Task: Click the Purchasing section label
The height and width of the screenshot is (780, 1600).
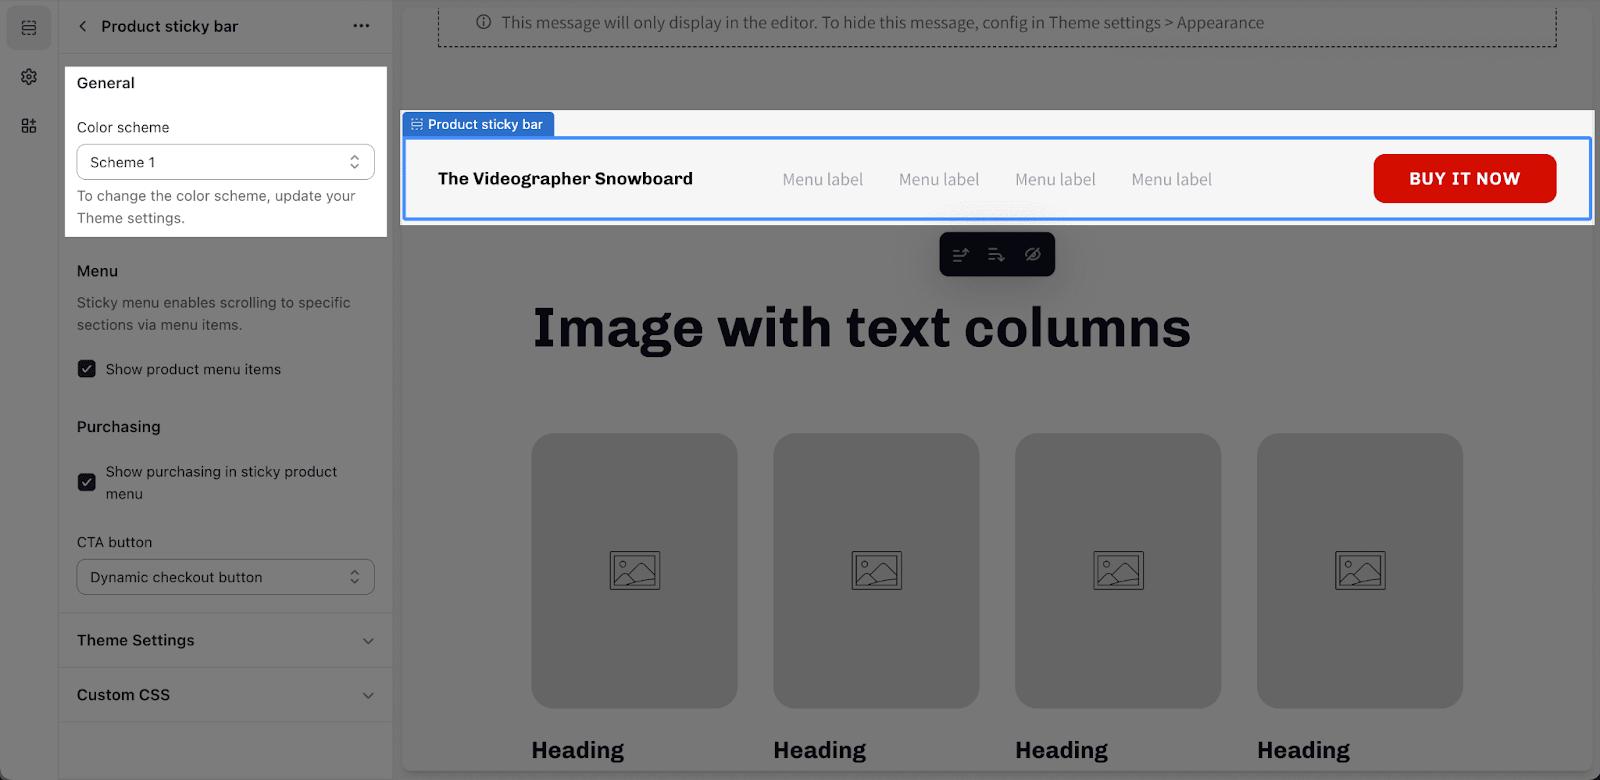Action: (x=119, y=427)
